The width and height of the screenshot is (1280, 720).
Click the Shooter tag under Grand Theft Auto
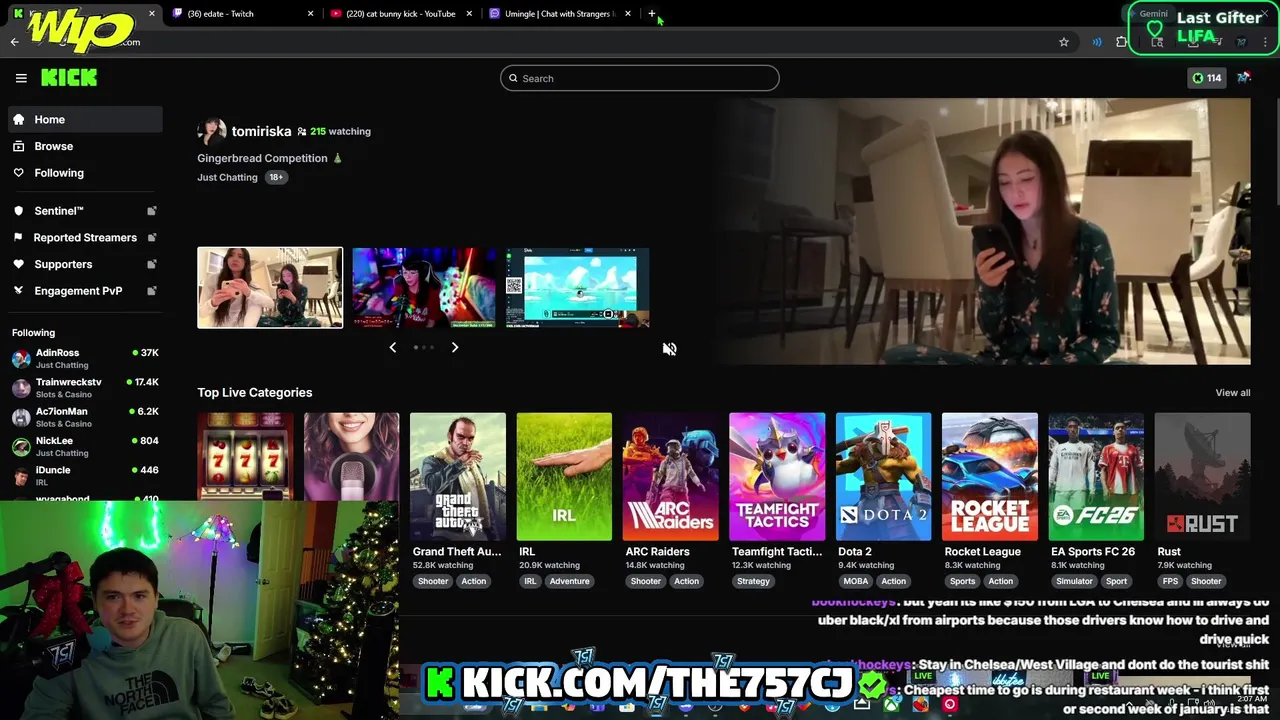pyautogui.click(x=433, y=581)
